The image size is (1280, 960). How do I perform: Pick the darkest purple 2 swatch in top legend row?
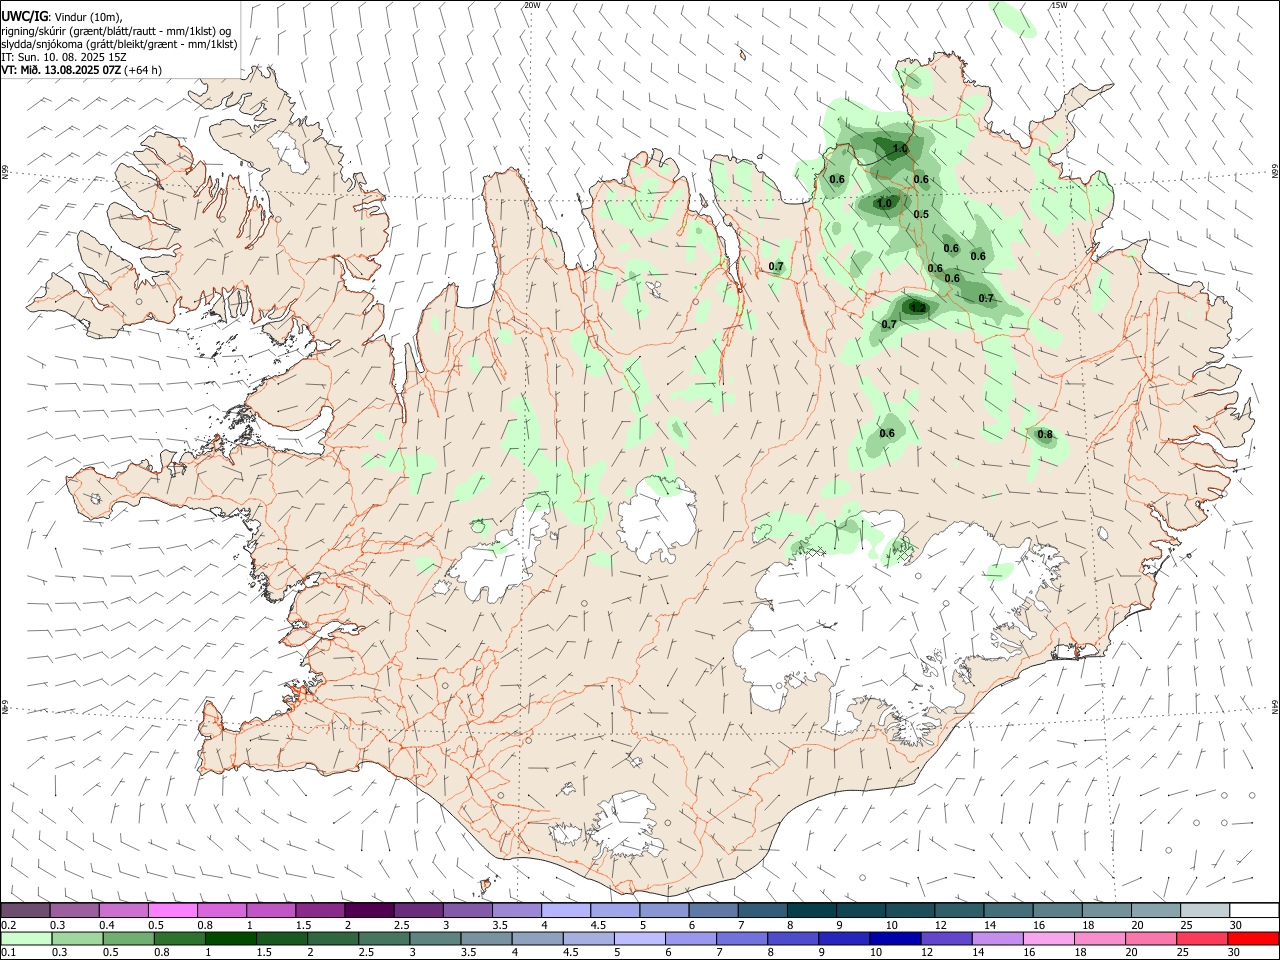[369, 911]
